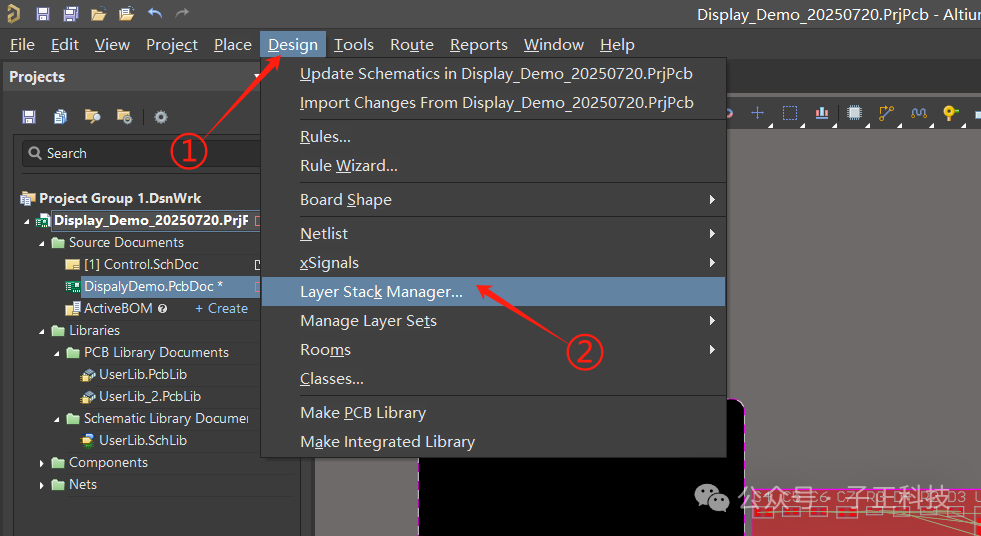The image size is (981, 536).
Task: Open the File menu
Action: 23,45
